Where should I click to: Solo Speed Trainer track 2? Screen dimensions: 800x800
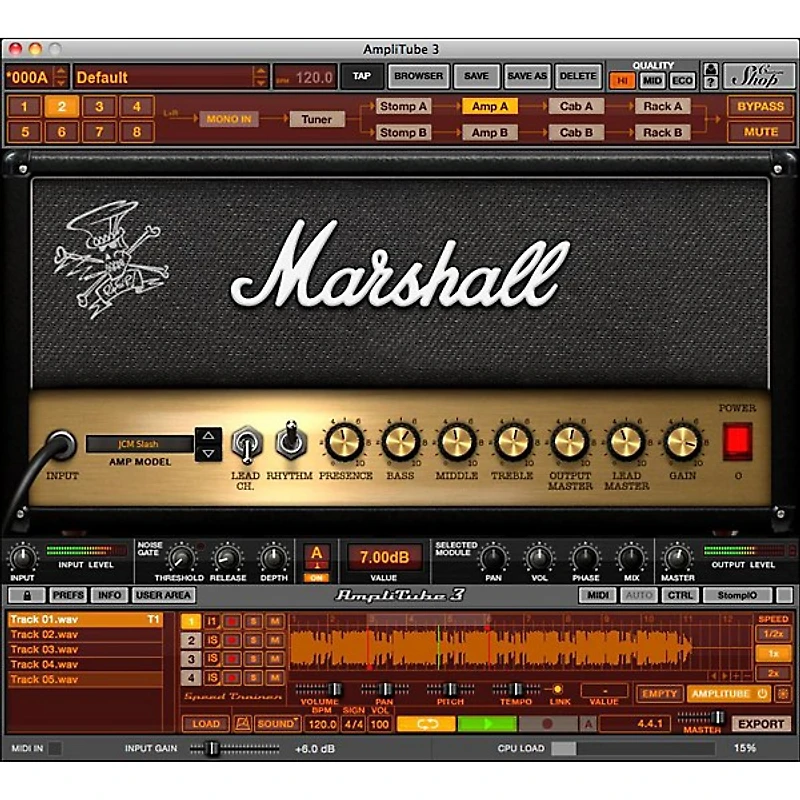click(253, 640)
